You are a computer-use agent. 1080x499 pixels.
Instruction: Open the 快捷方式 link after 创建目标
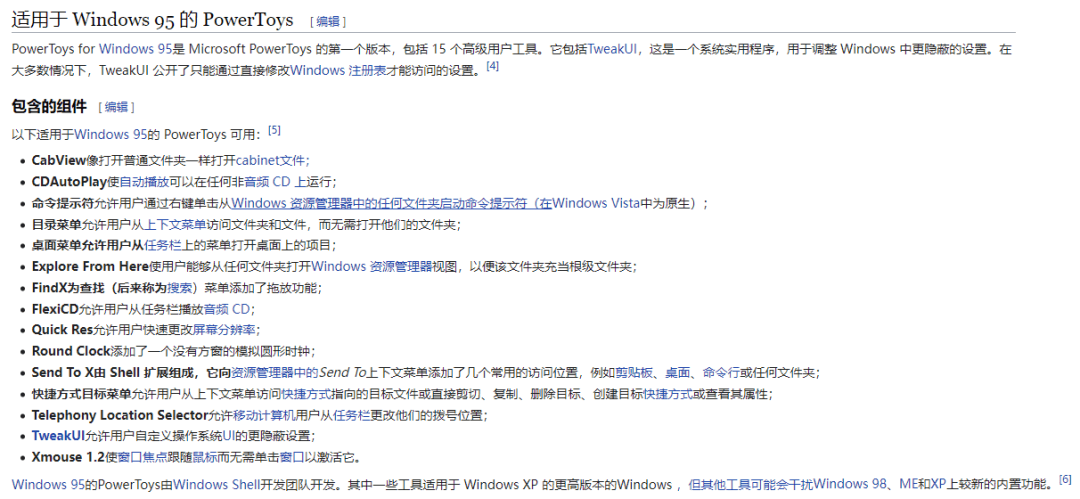[x=668, y=394]
